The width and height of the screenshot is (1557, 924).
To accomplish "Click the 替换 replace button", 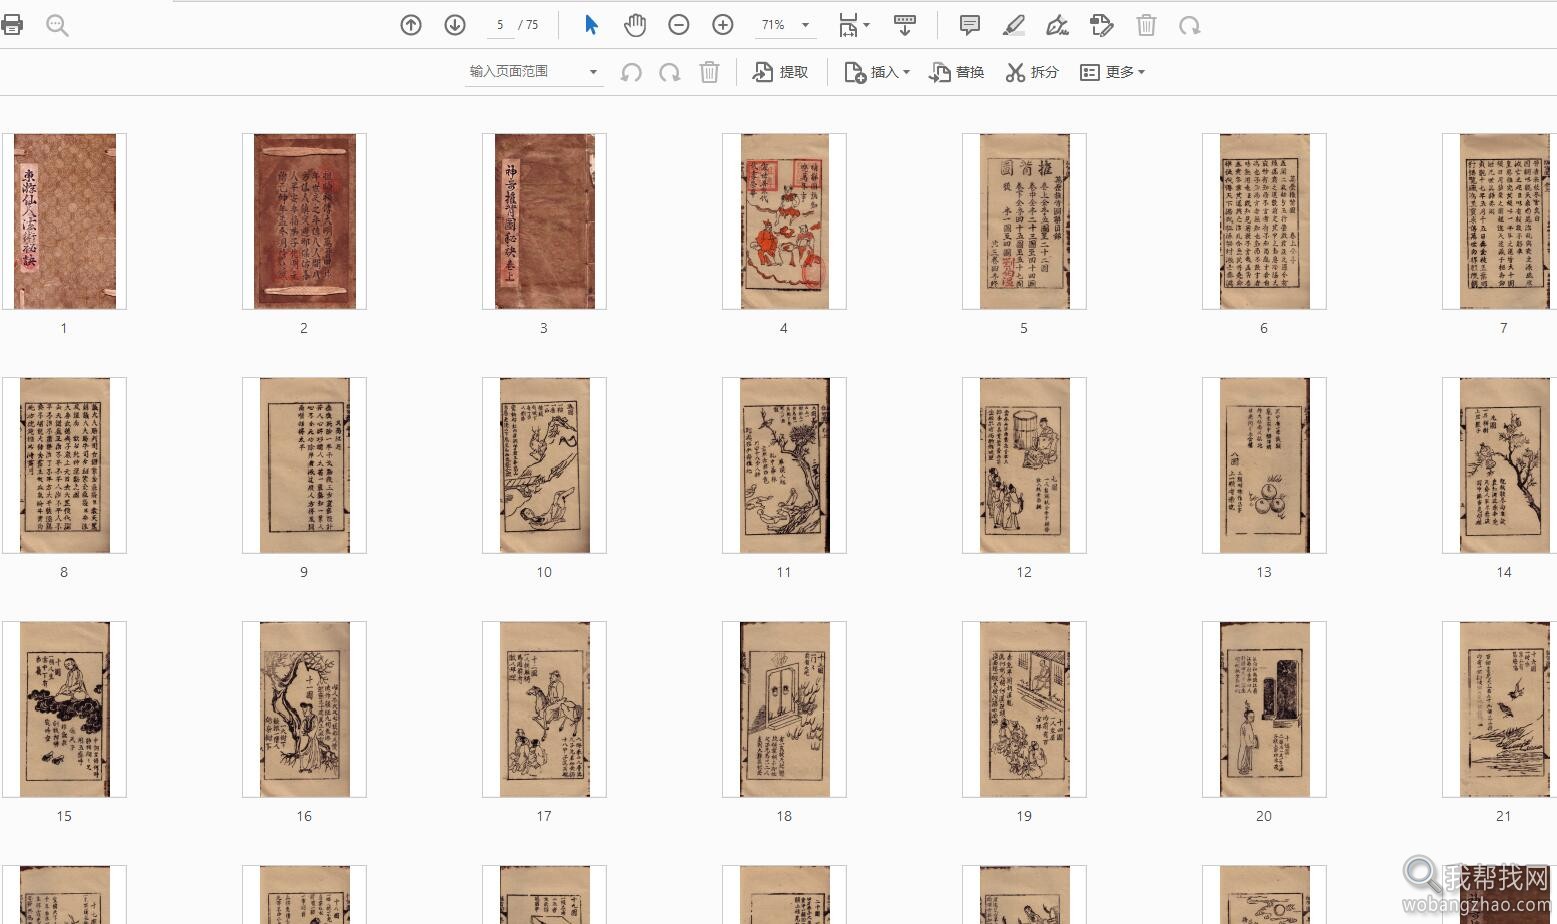I will coord(957,72).
